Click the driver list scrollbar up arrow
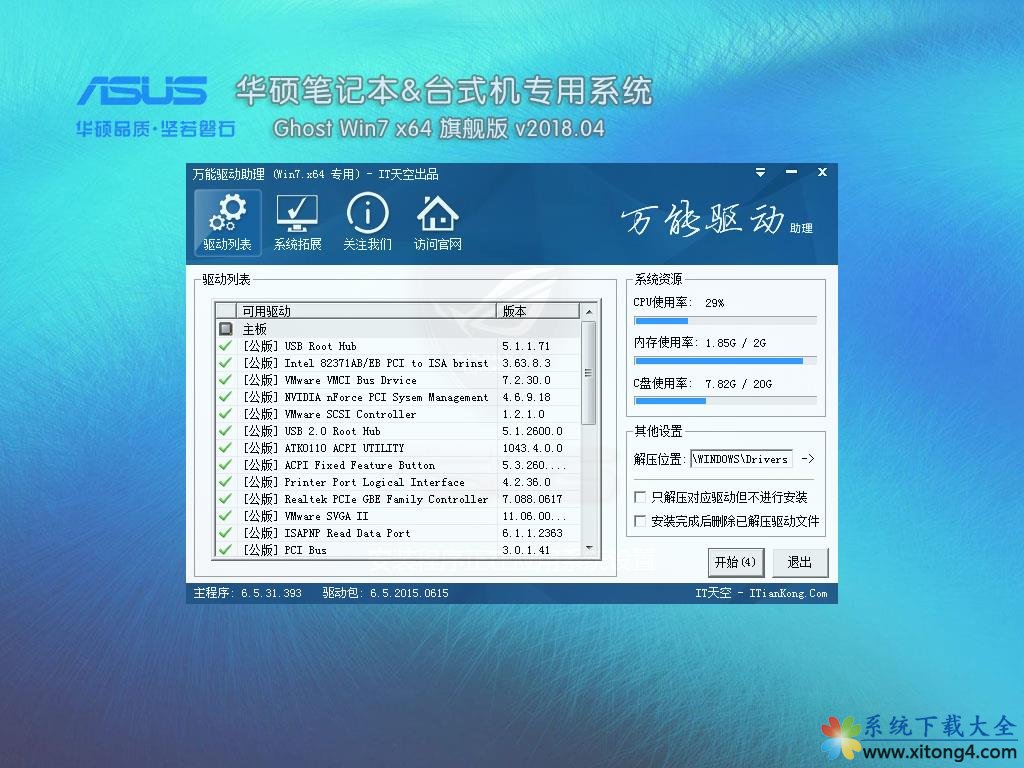 click(589, 312)
